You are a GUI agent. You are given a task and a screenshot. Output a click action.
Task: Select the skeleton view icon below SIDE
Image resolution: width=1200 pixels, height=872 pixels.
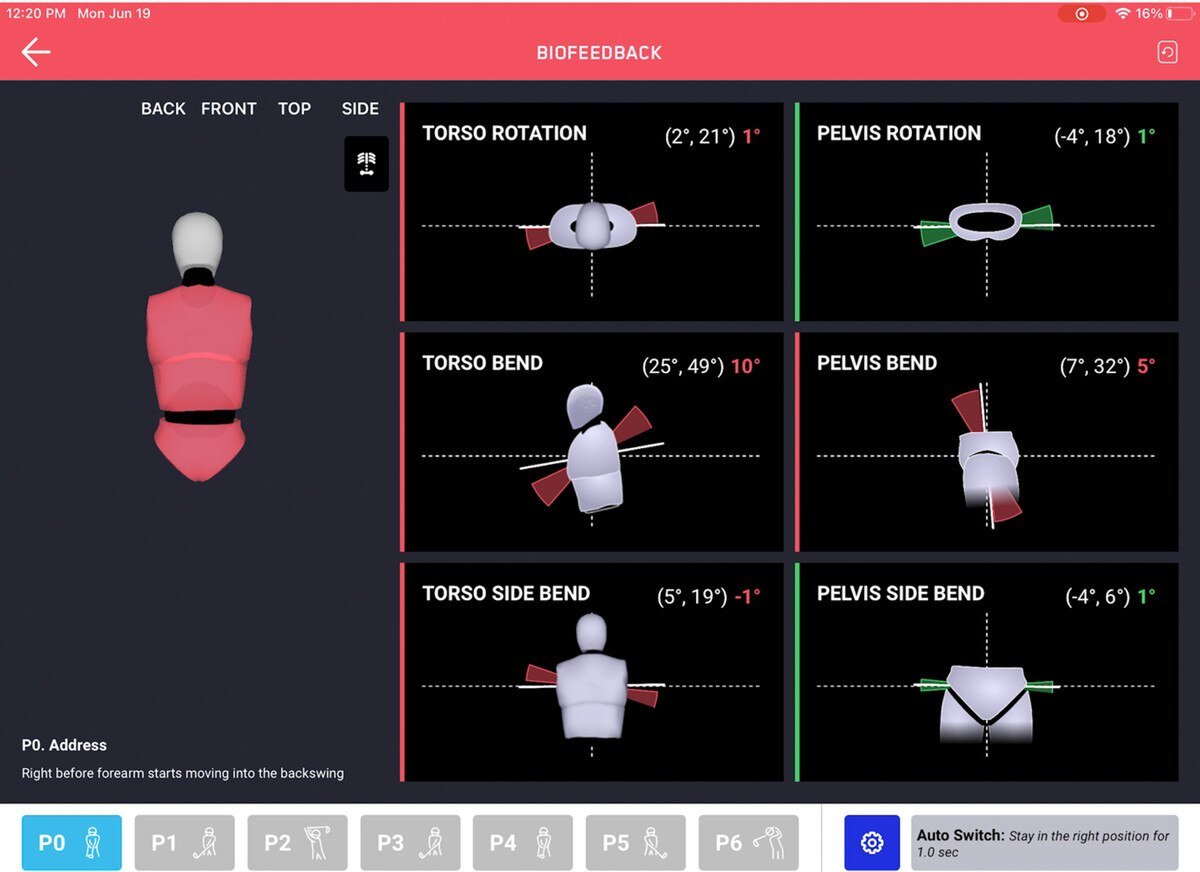point(367,163)
